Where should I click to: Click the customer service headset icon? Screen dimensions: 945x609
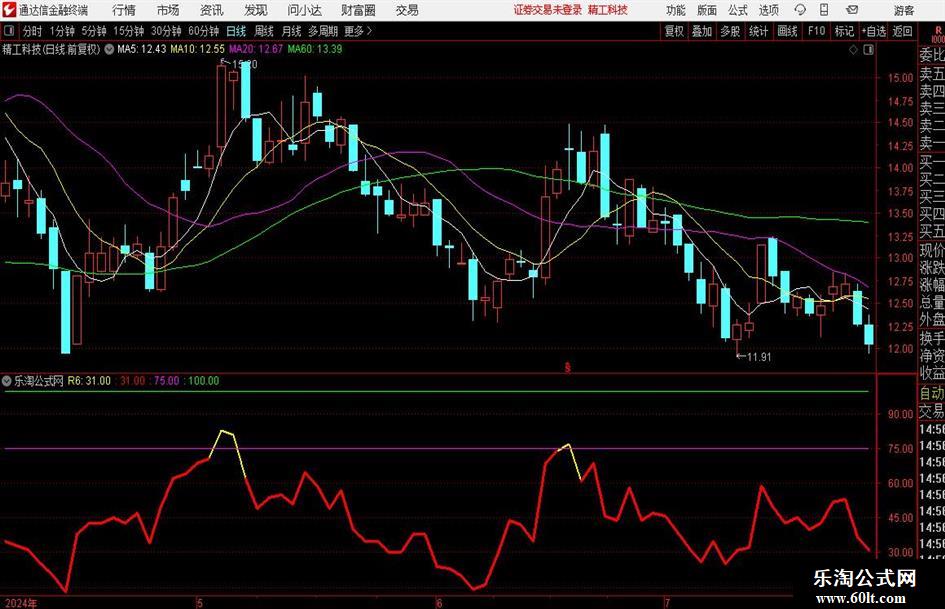(x=800, y=10)
